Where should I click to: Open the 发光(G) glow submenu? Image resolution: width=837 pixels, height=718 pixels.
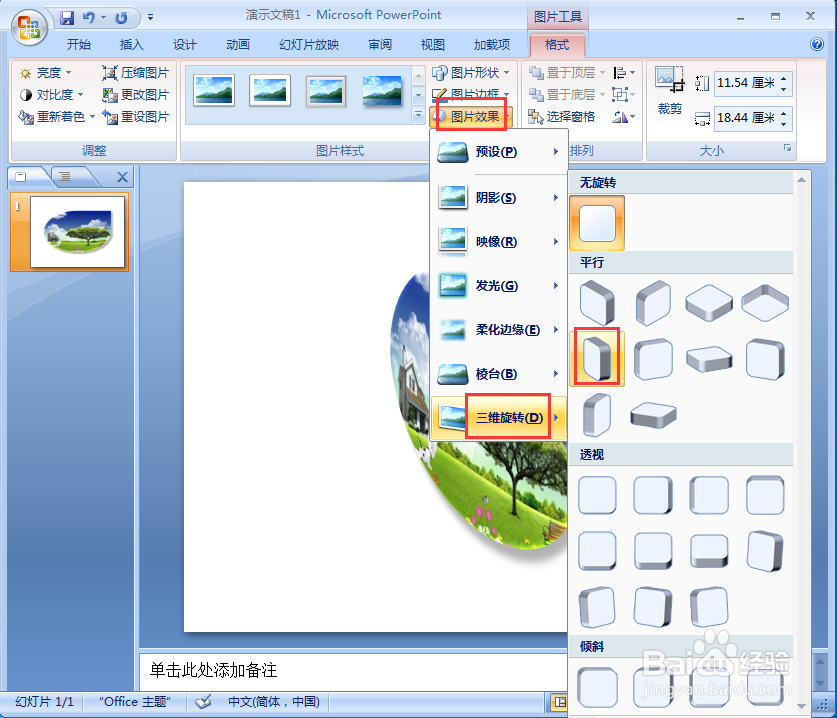(498, 286)
